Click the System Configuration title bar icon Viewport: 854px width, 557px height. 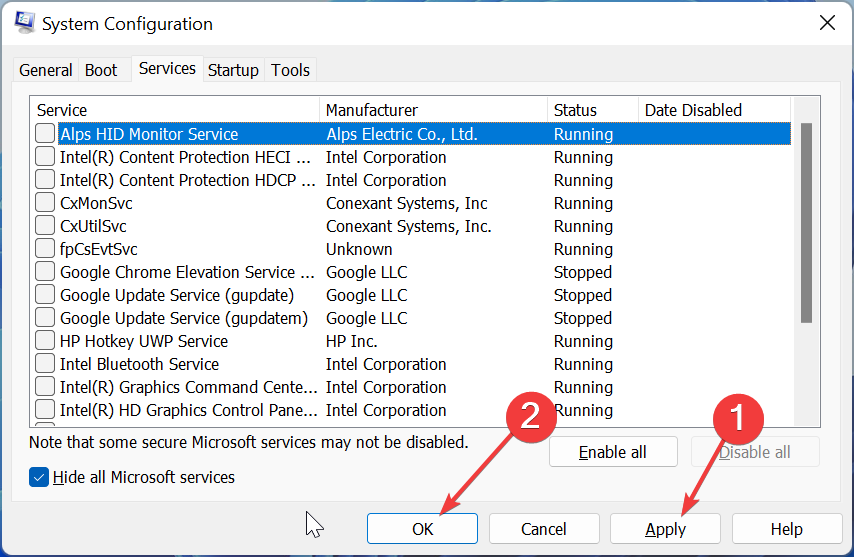[x=24, y=23]
